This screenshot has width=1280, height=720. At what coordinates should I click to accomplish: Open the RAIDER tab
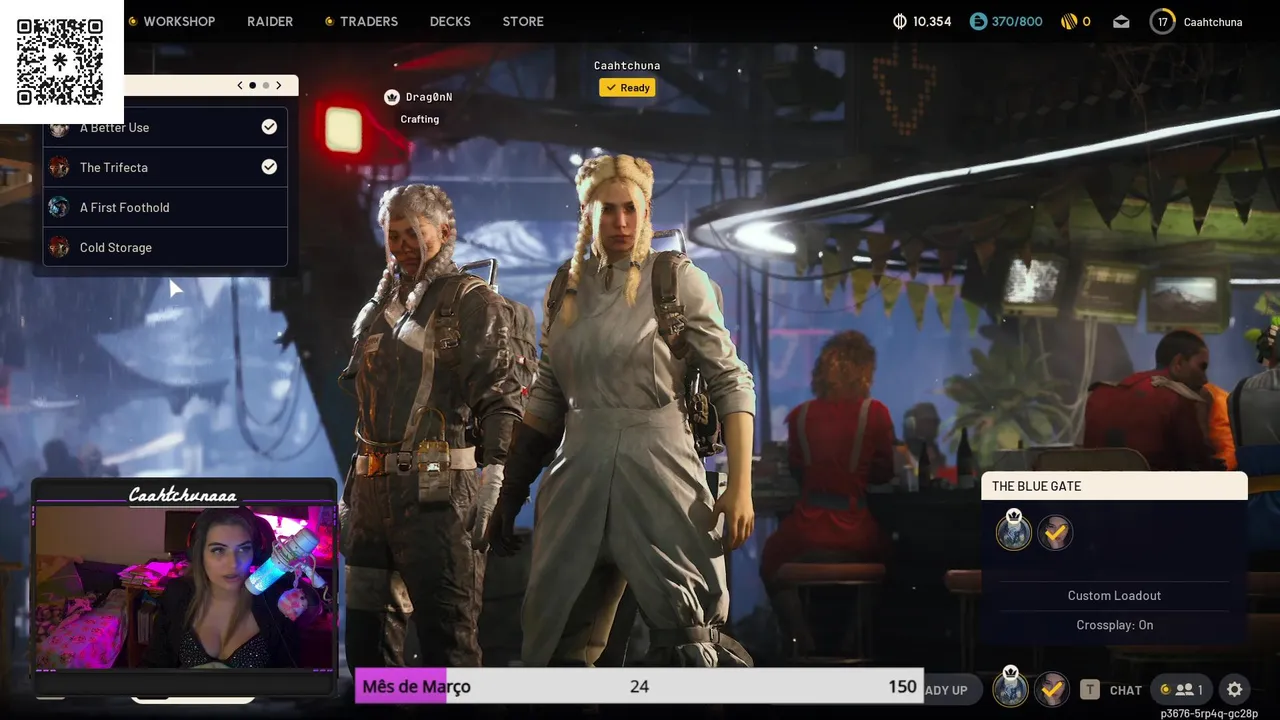(x=270, y=21)
